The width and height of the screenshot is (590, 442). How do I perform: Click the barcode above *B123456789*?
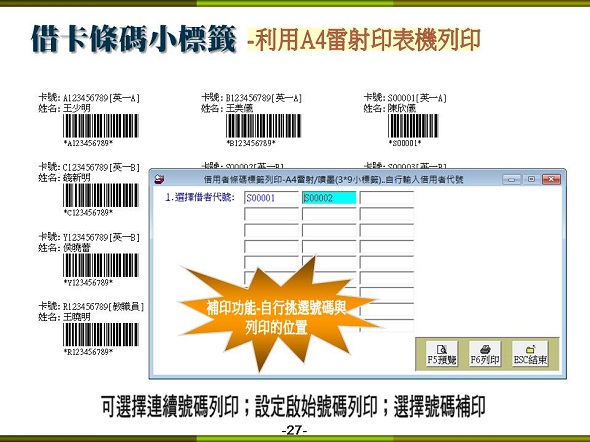pyautogui.click(x=263, y=126)
